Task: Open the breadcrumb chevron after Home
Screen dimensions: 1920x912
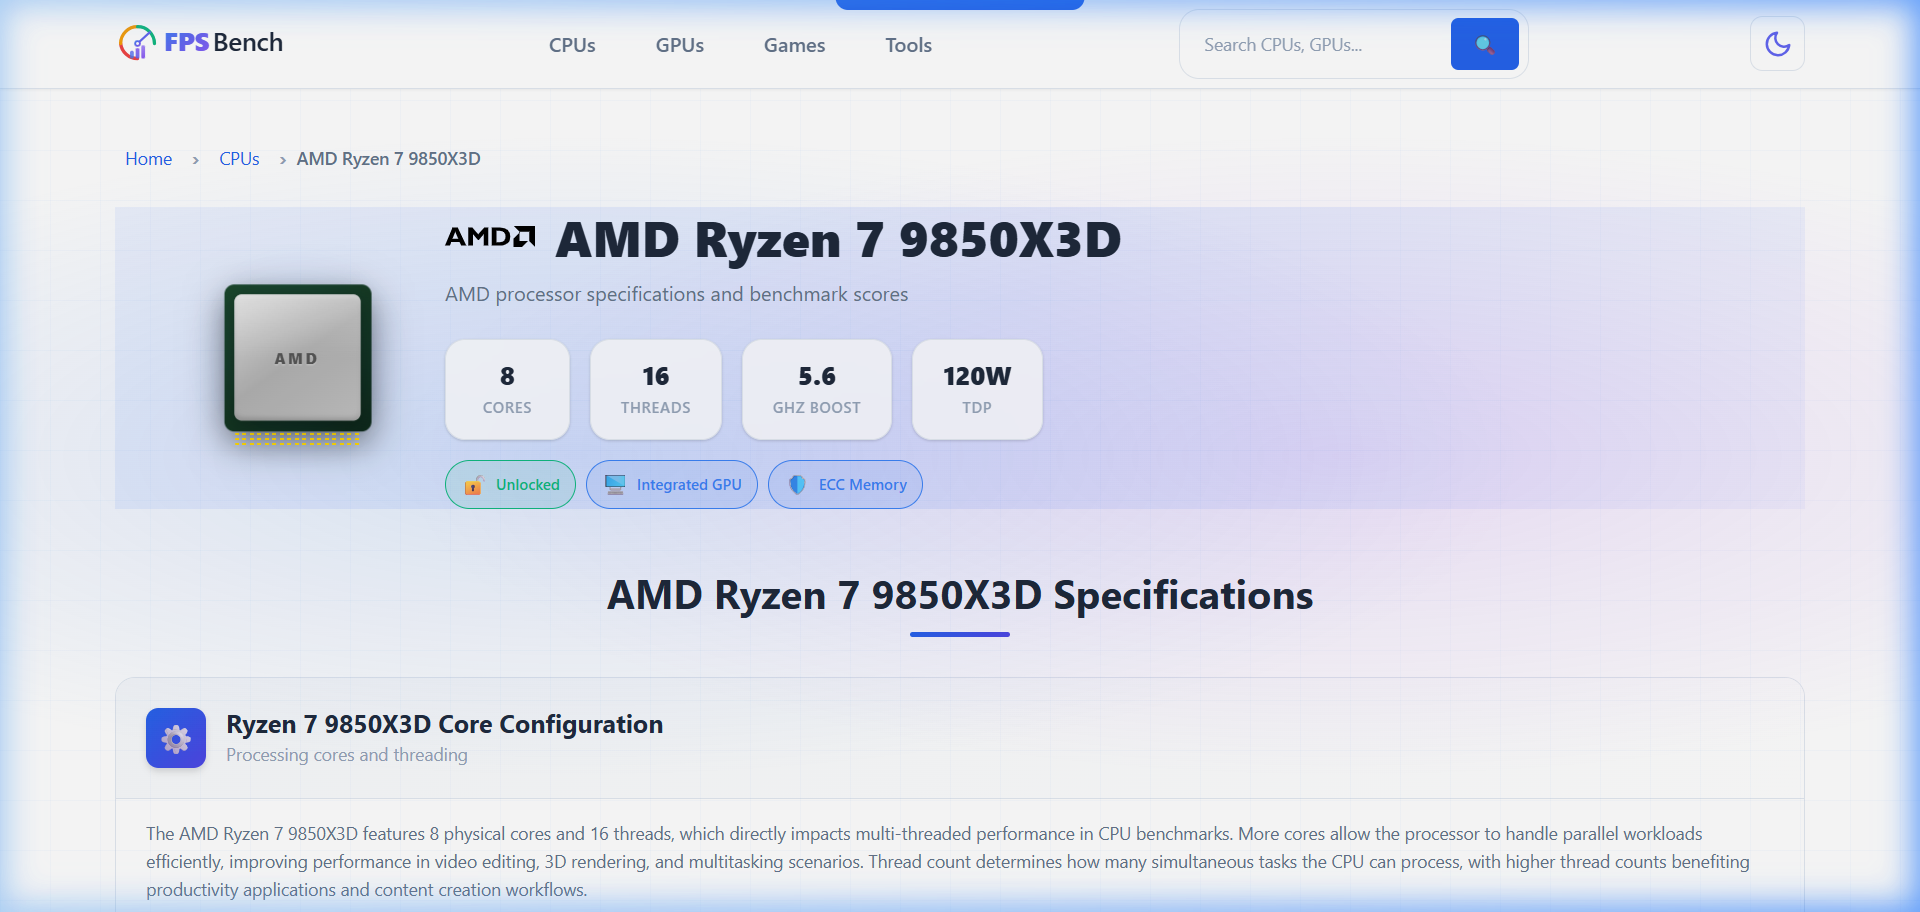Action: [x=196, y=160]
